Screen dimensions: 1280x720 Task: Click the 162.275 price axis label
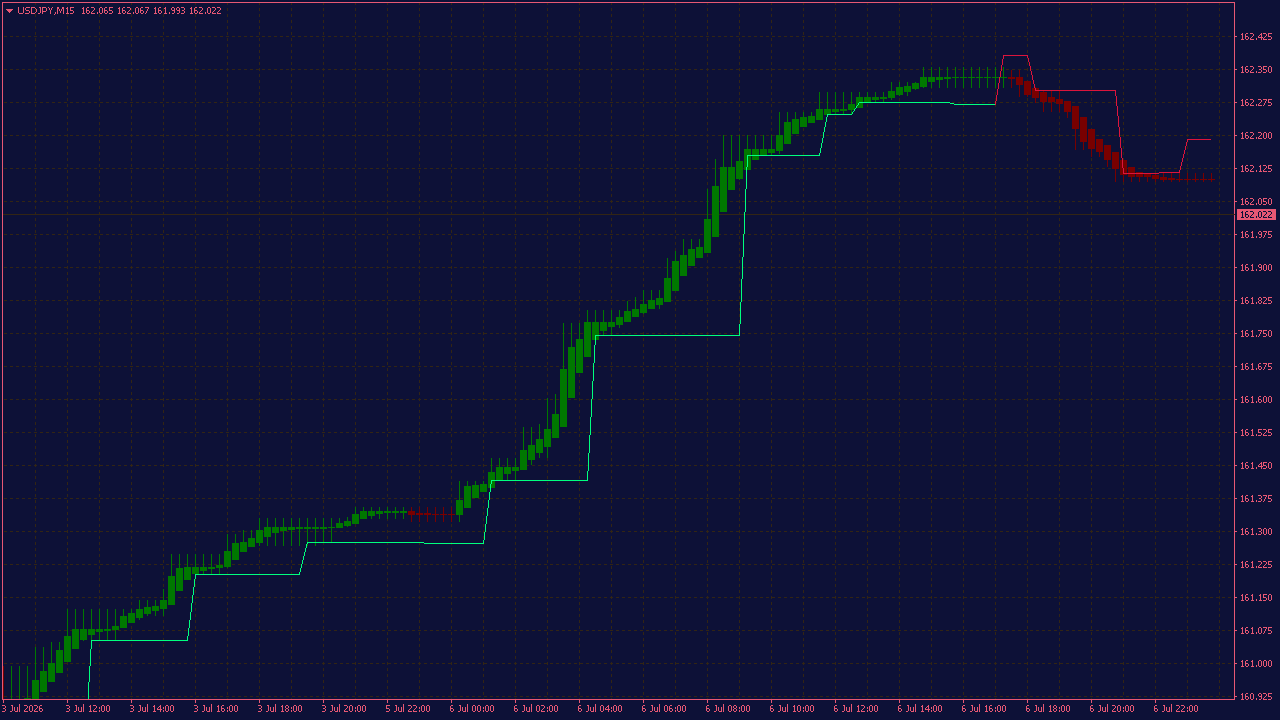tap(1256, 103)
